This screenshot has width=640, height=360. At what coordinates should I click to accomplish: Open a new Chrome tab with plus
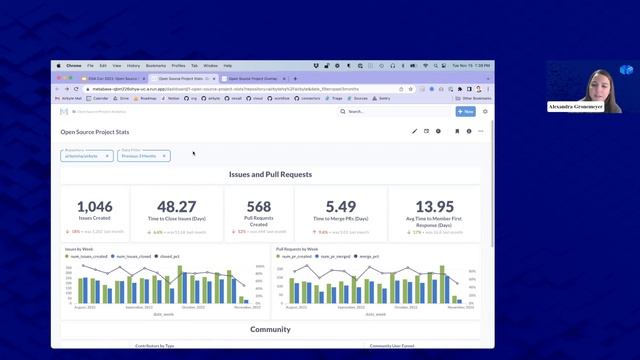tap(295, 78)
